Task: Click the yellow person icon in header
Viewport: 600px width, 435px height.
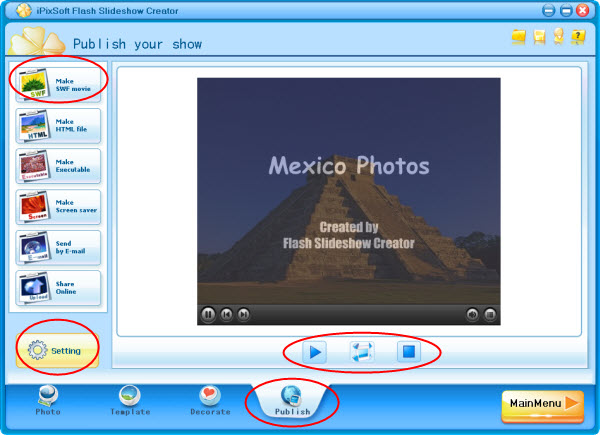Action: (559, 36)
